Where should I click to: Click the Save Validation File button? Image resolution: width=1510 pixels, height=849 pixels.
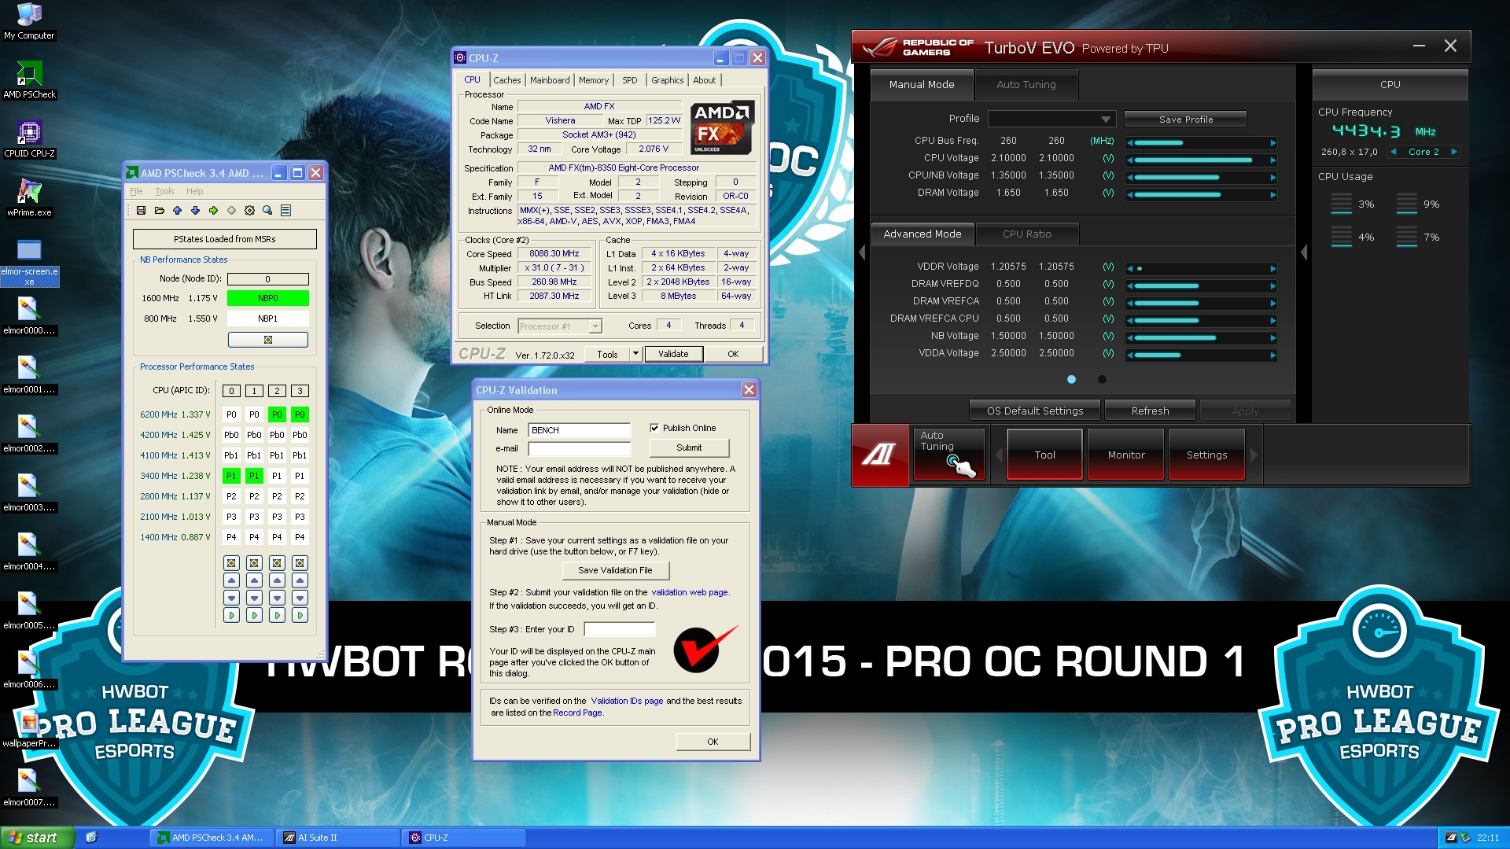pyautogui.click(x=615, y=570)
